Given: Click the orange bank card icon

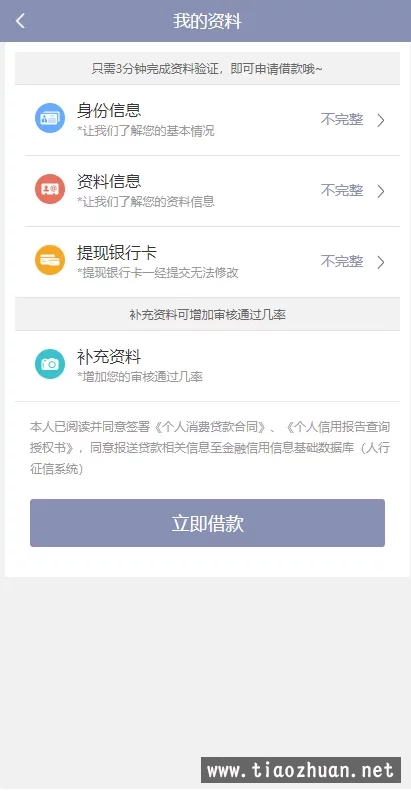Looking at the screenshot, I should click(x=50, y=260).
